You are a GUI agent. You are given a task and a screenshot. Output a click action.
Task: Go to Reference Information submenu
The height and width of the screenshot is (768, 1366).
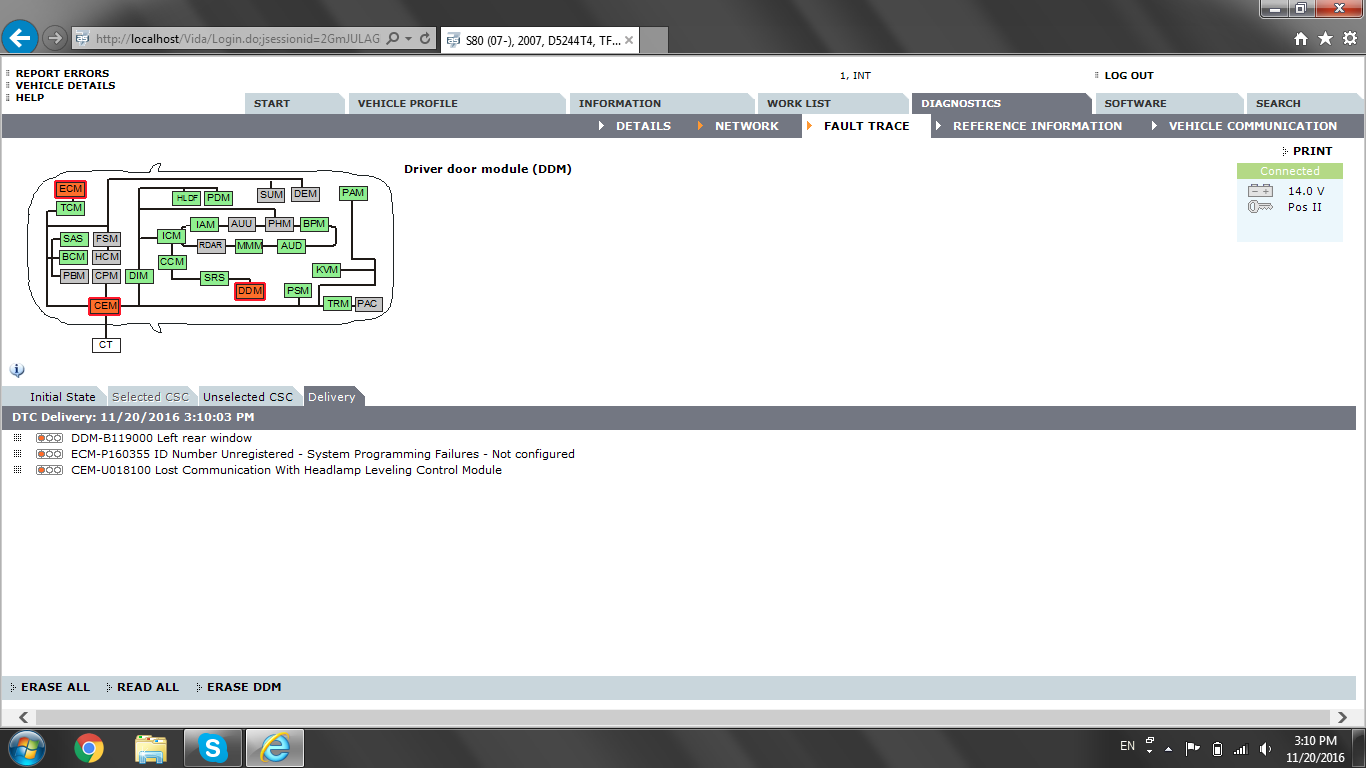[1036, 126]
